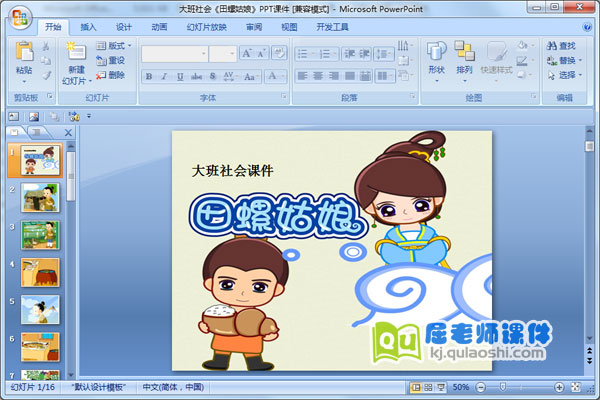The image size is (600, 400).
Task: Expand the Select (选择) dropdown
Action: pyautogui.click(x=565, y=75)
